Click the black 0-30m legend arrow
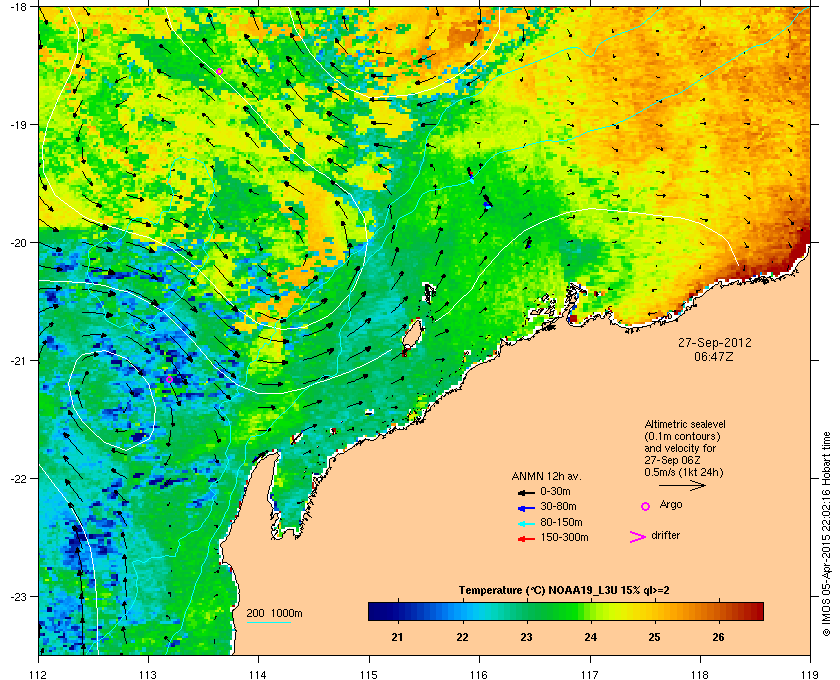This screenshot has height=680, width=840. pyautogui.click(x=527, y=492)
